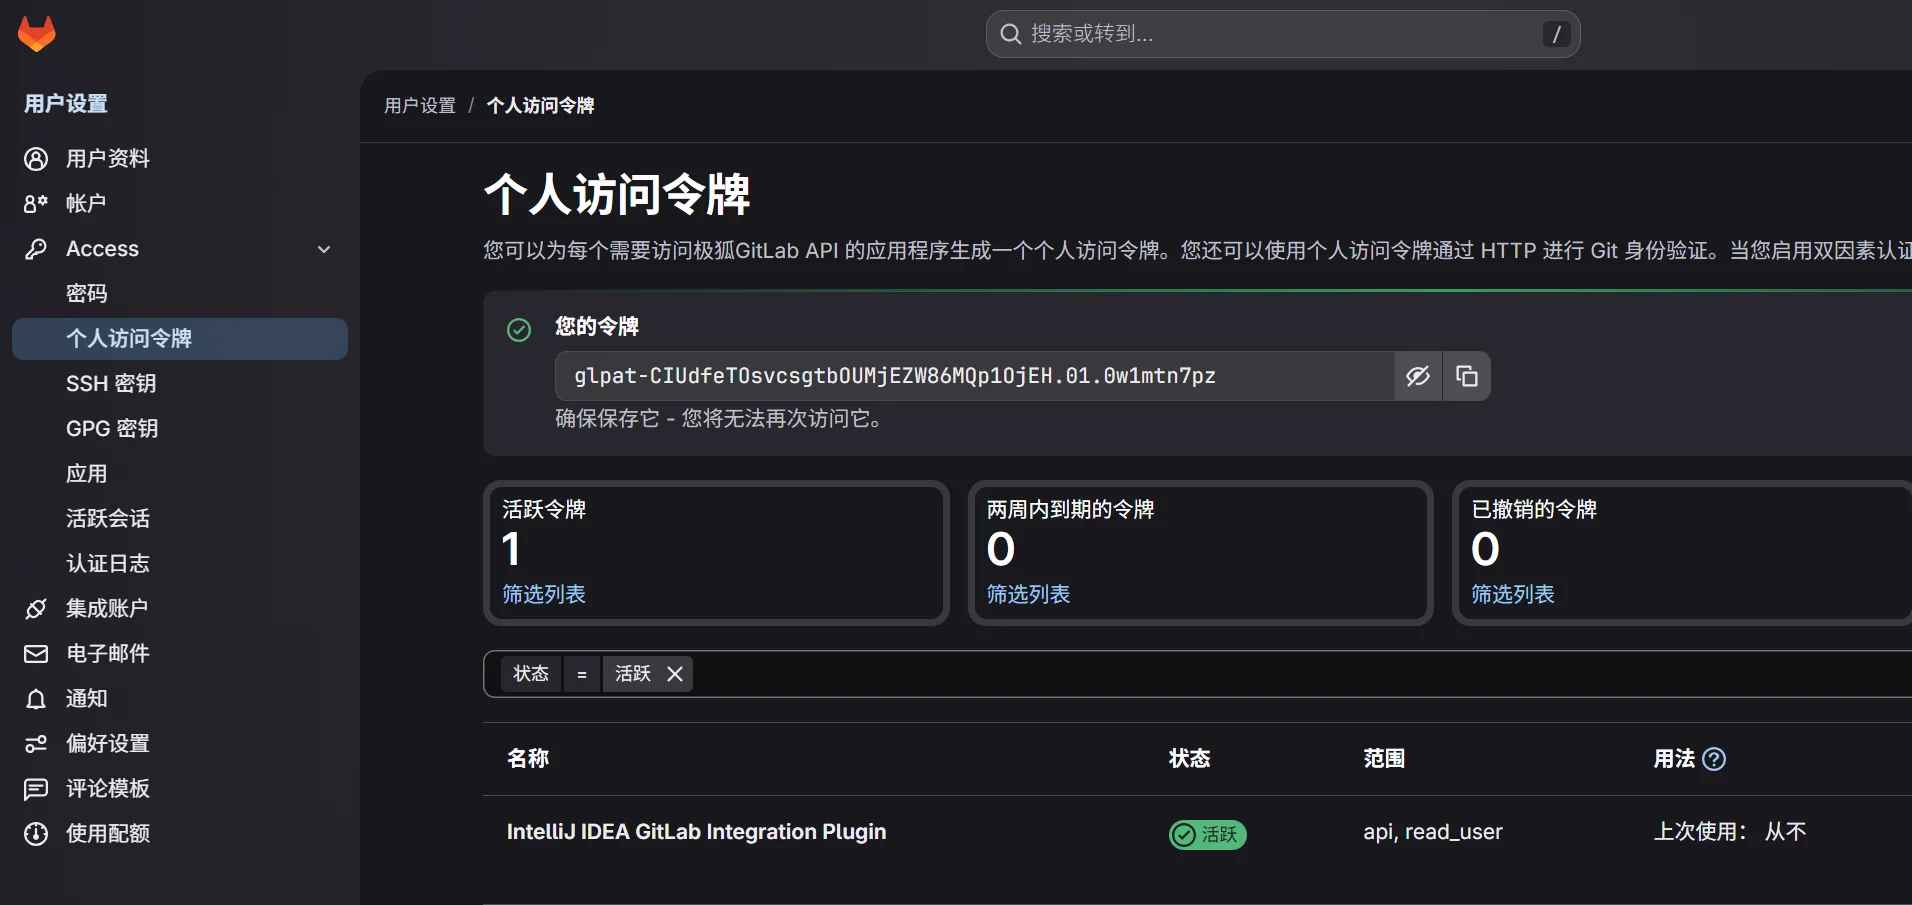Click 个人访问令牌 breadcrumb

click(540, 106)
